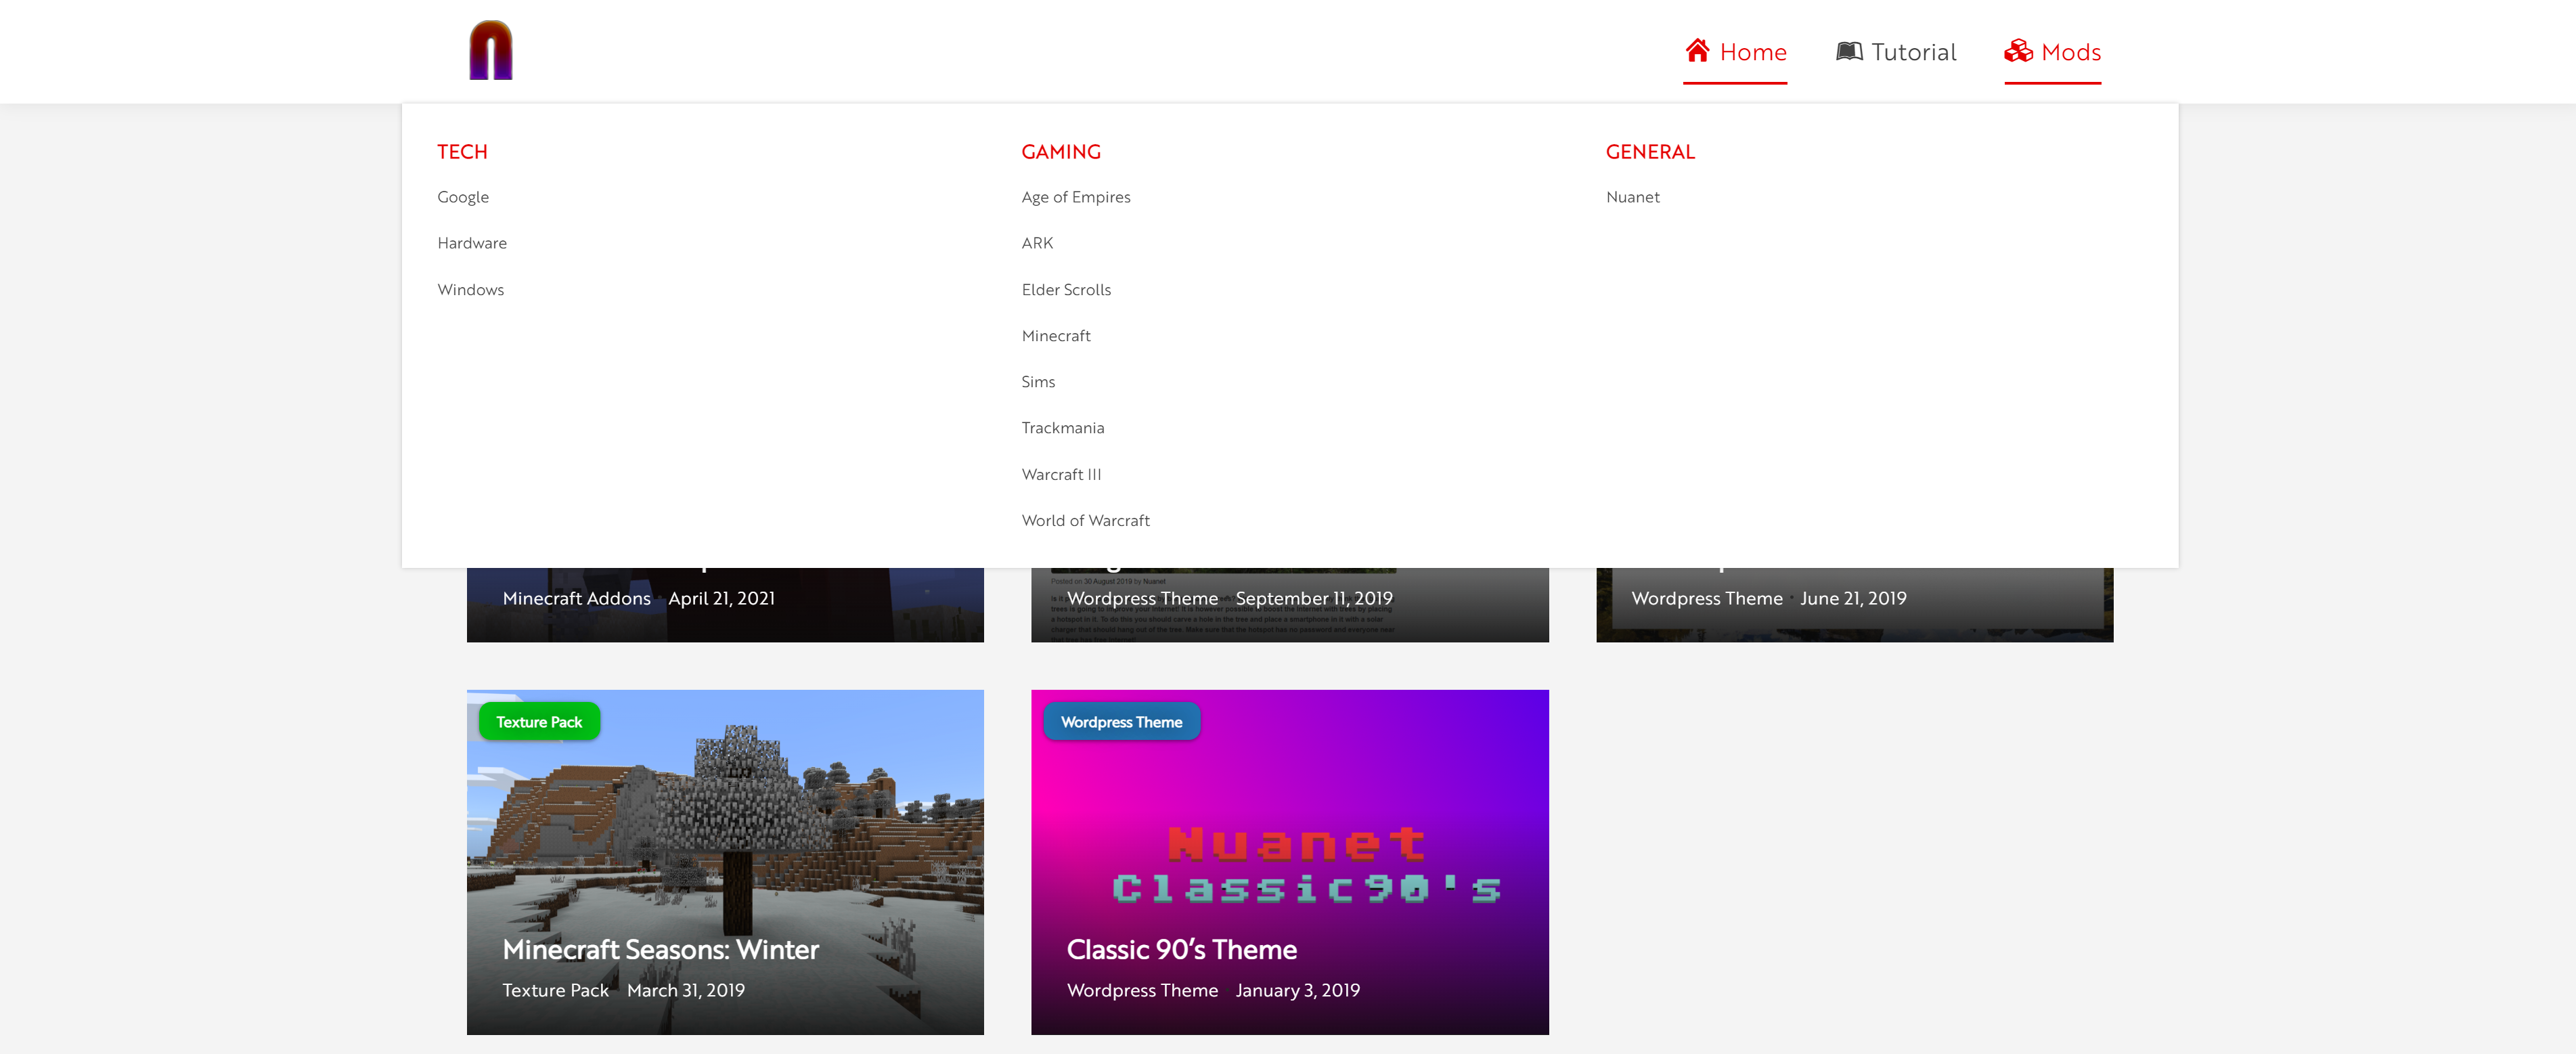
Task: Click Wordpress Theme label beside January 3, 2019
Action: pos(1142,991)
